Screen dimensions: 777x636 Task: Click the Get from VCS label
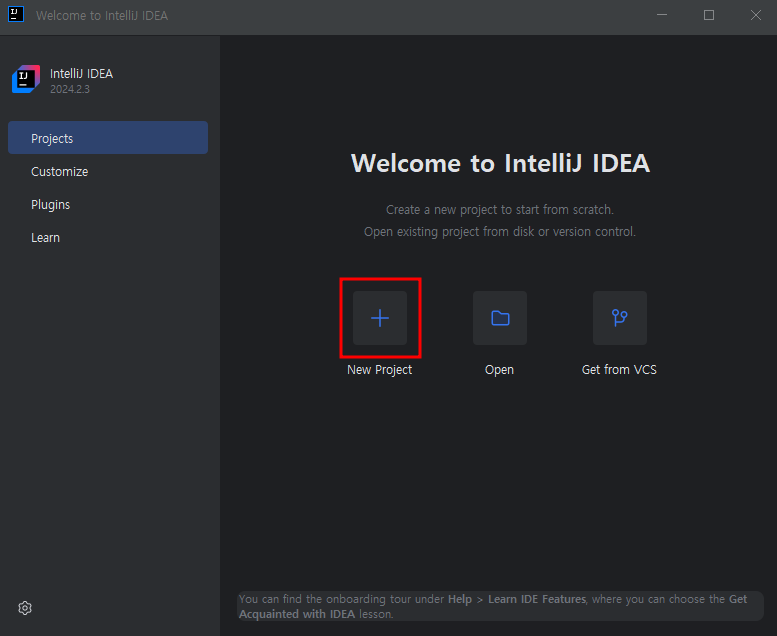pos(619,370)
